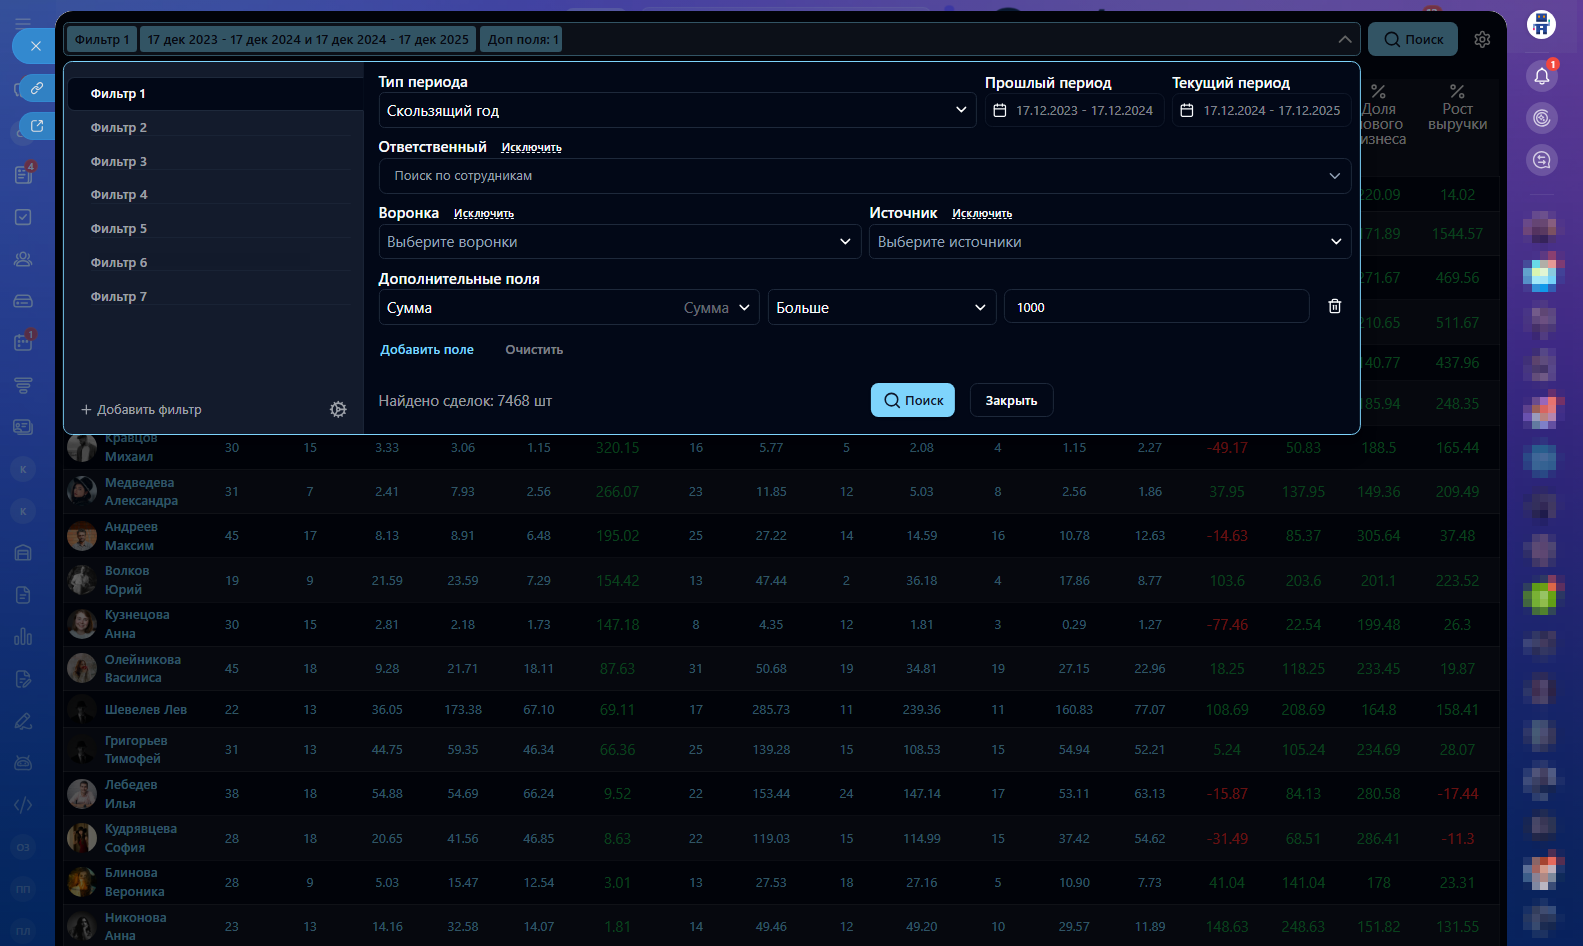Click the notifications bell icon

tap(1541, 76)
